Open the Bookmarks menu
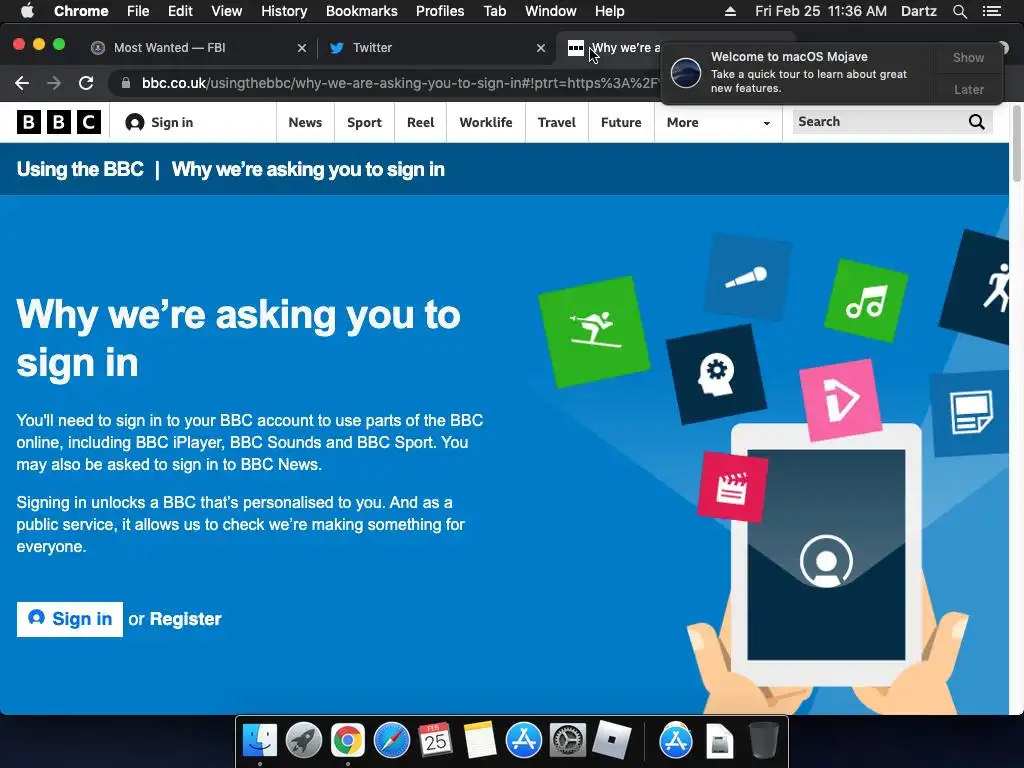This screenshot has height=768, width=1024. (362, 11)
